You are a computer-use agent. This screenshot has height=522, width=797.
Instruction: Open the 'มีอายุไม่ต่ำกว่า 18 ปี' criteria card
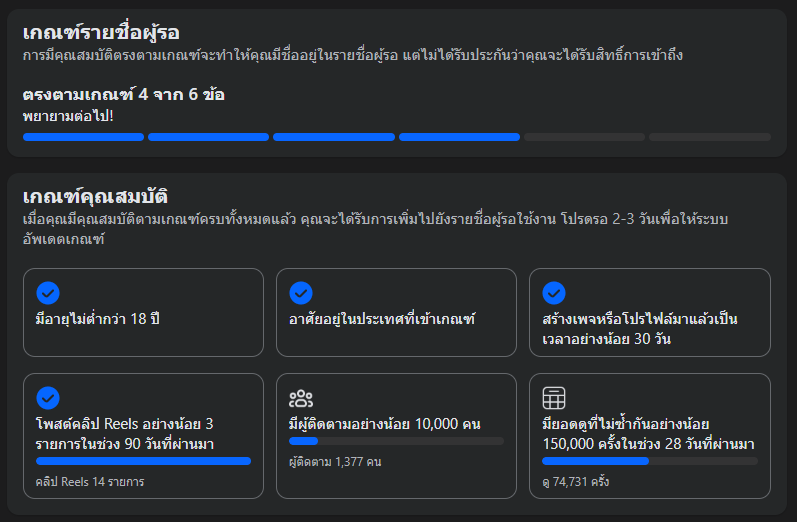click(143, 313)
